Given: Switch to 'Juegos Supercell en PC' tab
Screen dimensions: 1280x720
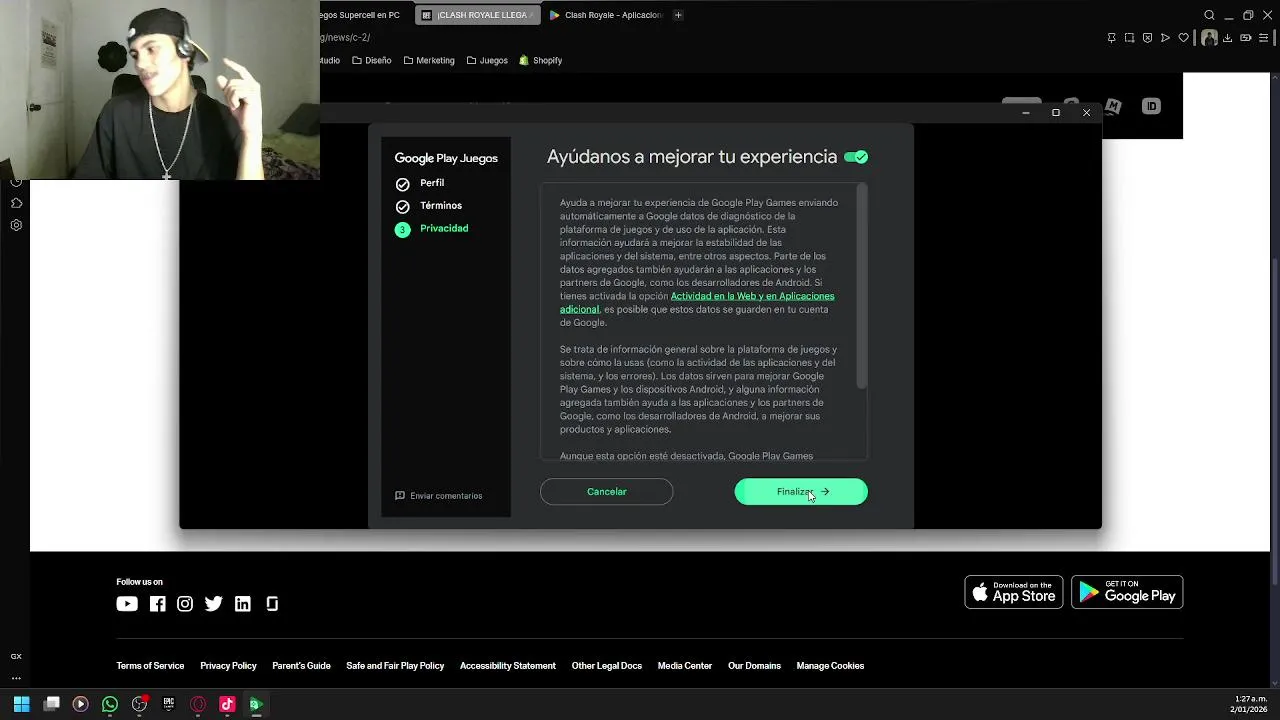Looking at the screenshot, I should tap(360, 15).
